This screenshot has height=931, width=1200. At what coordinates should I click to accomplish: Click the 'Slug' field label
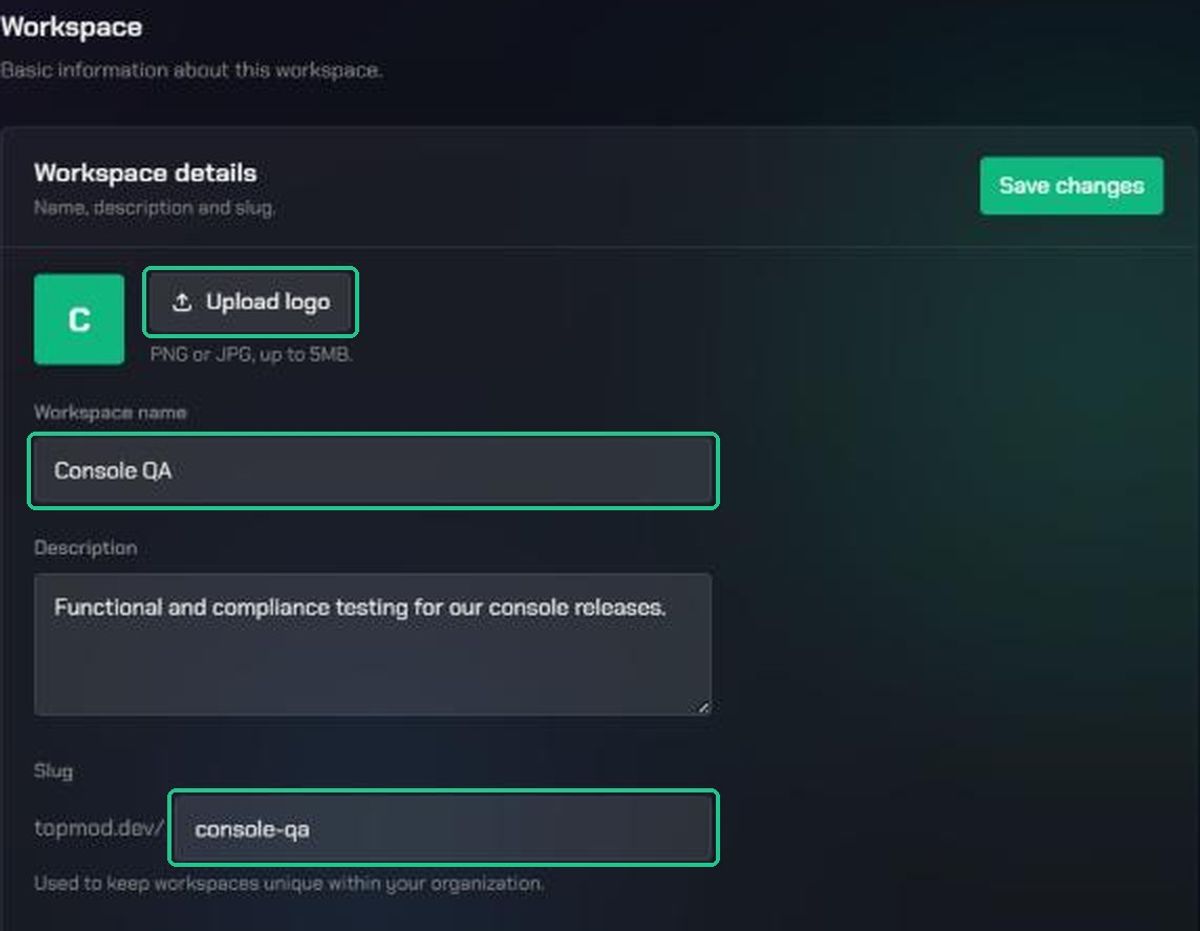click(53, 771)
